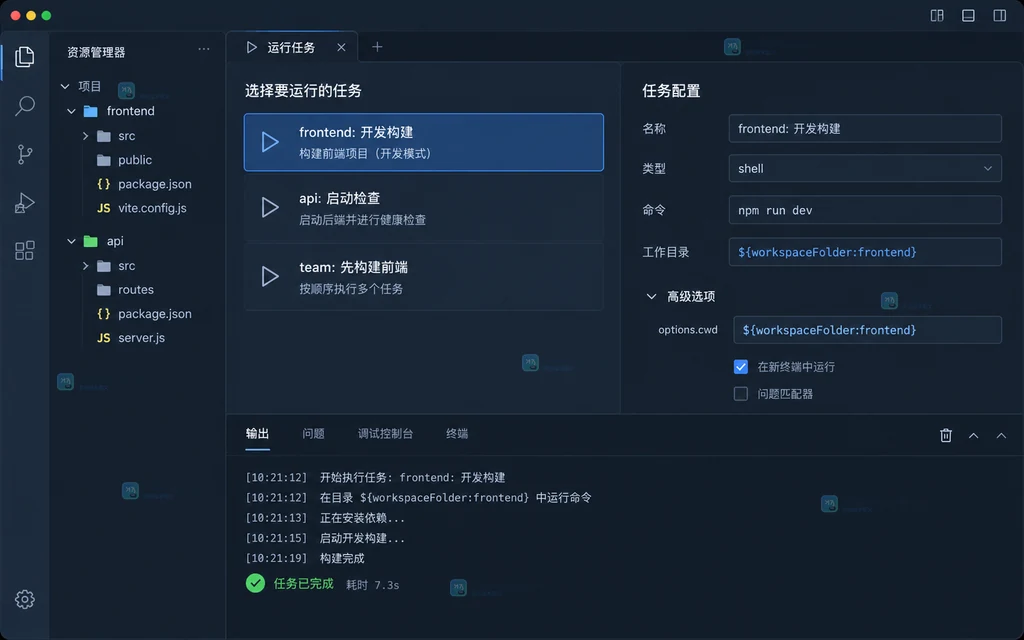Maximize panel with the last up chevron

pos(1000,436)
